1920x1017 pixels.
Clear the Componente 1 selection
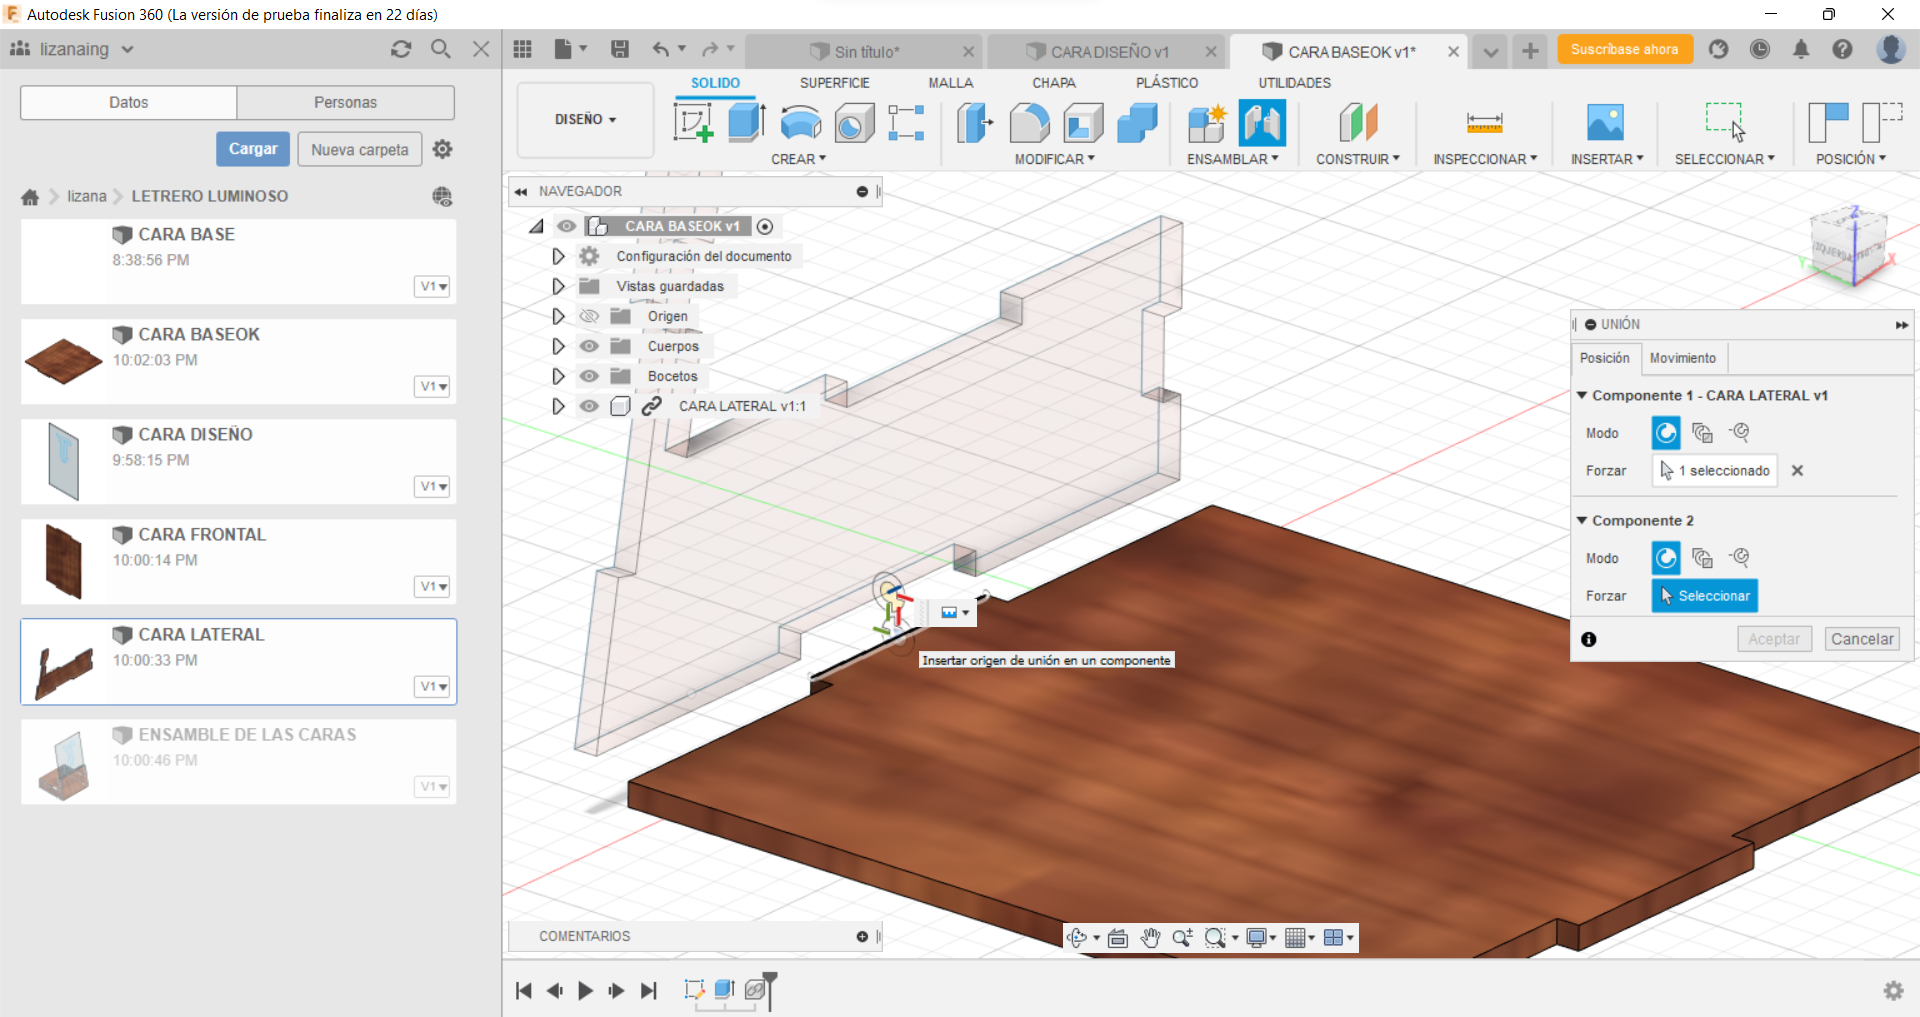(1797, 471)
